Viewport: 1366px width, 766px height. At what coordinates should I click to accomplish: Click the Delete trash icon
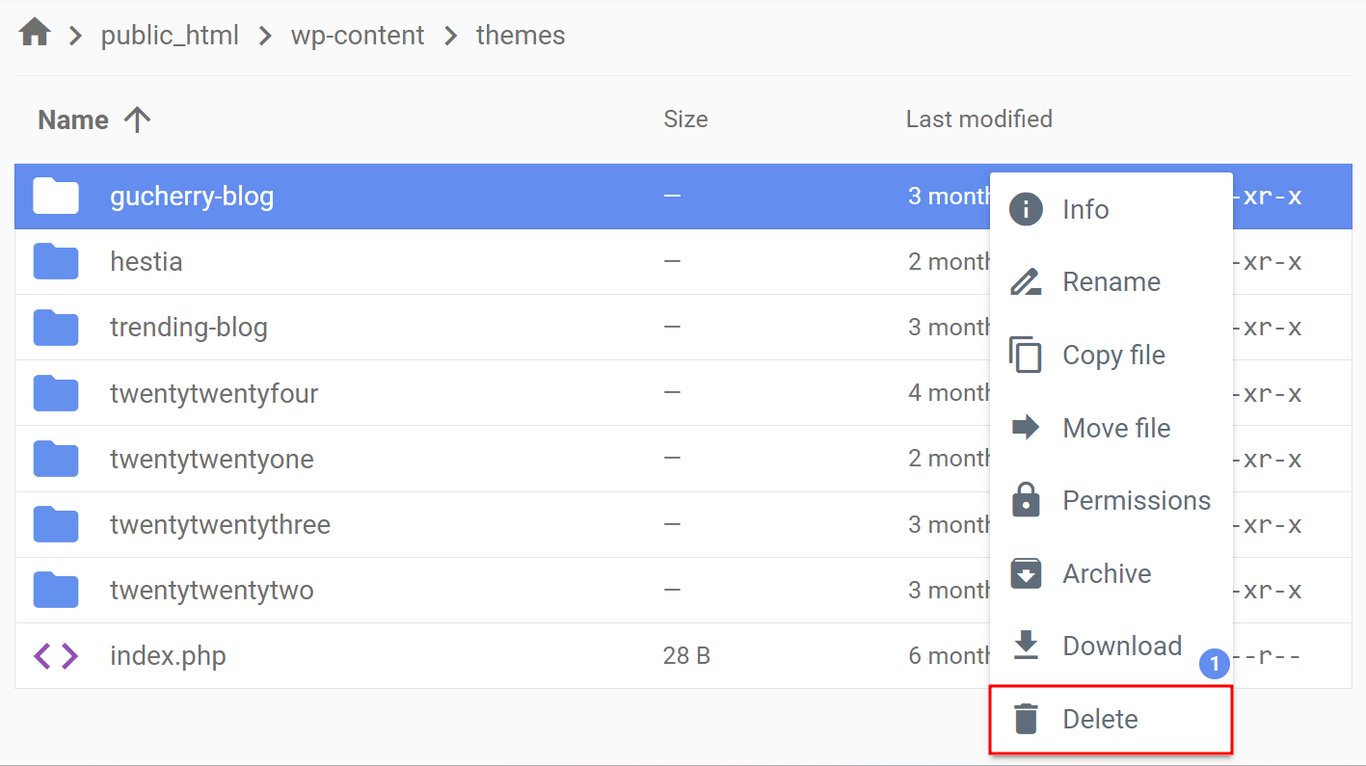pyautogui.click(x=1025, y=718)
